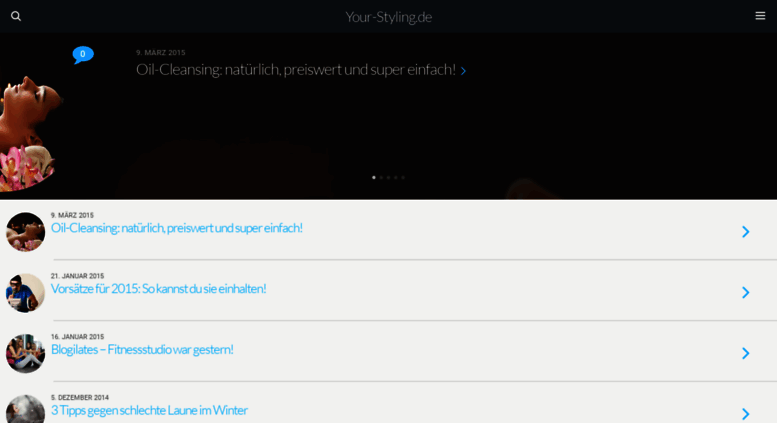Image resolution: width=777 pixels, height=423 pixels.
Task: Click the Blogilates round article thumbnail
Action: click(x=25, y=353)
